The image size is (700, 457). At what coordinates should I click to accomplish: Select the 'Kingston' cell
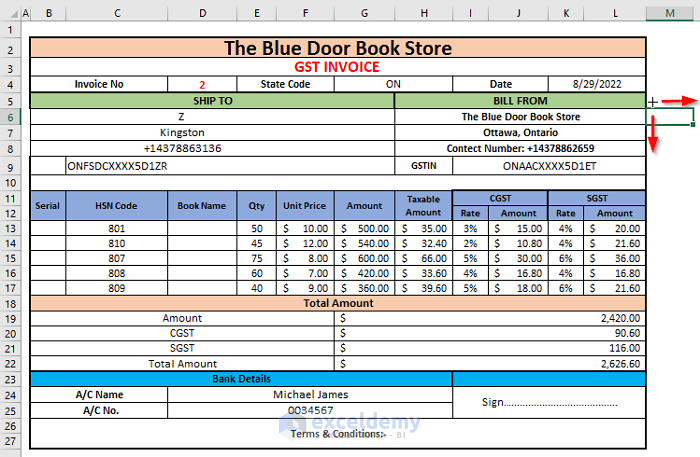coord(212,133)
